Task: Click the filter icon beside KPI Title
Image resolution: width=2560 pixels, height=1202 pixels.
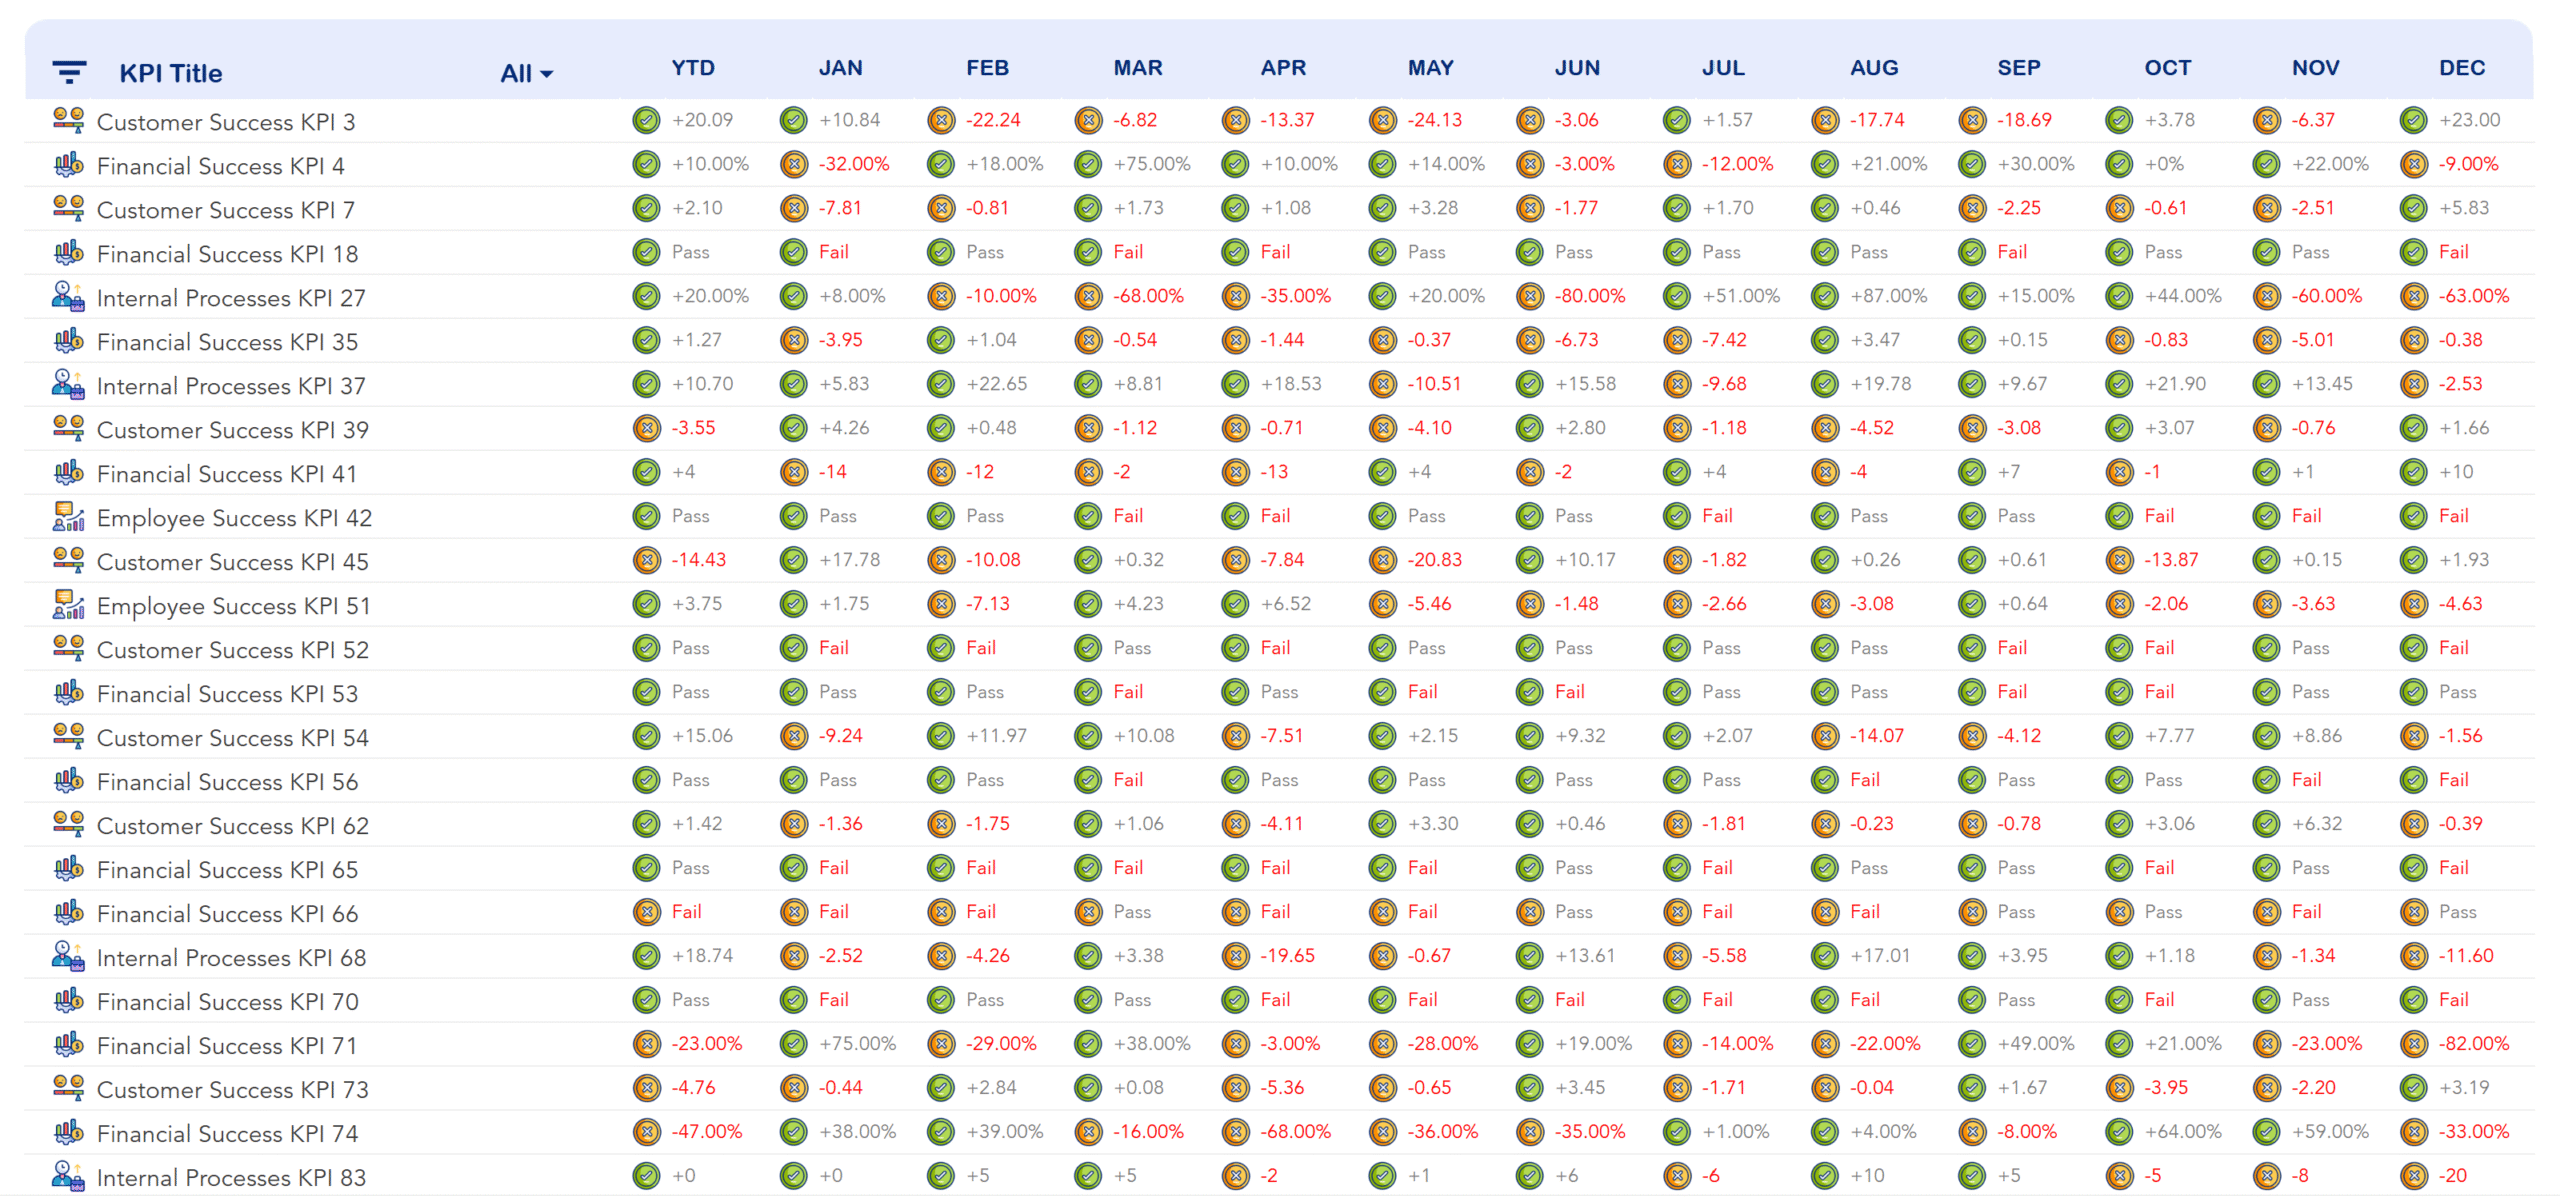Action: click(67, 72)
